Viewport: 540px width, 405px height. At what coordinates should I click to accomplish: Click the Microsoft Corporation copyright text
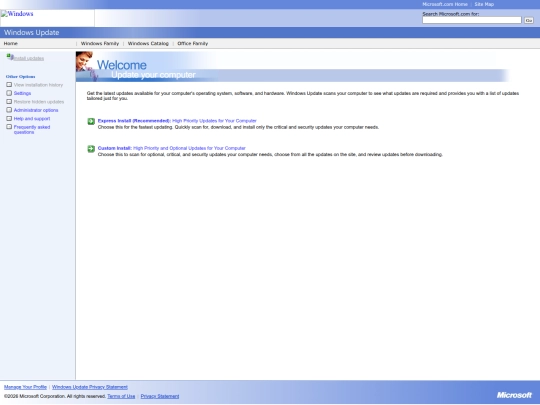click(55, 396)
